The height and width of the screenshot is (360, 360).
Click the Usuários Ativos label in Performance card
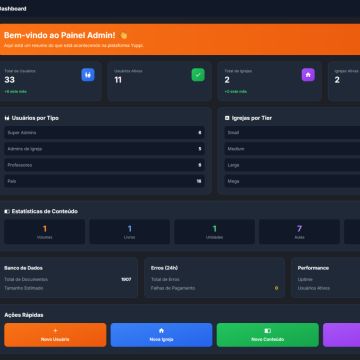click(x=314, y=288)
